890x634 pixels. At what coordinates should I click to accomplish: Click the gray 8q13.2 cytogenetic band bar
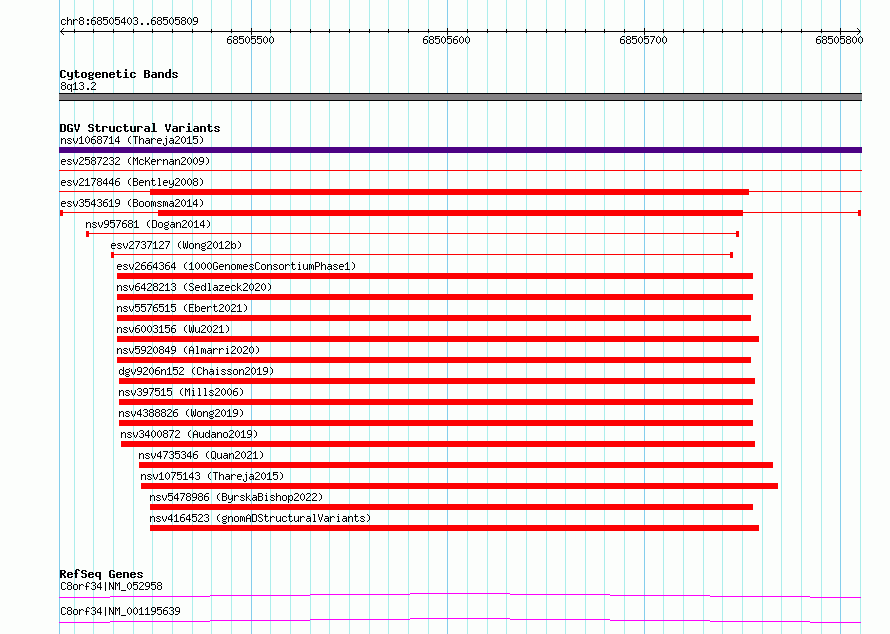click(x=460, y=97)
